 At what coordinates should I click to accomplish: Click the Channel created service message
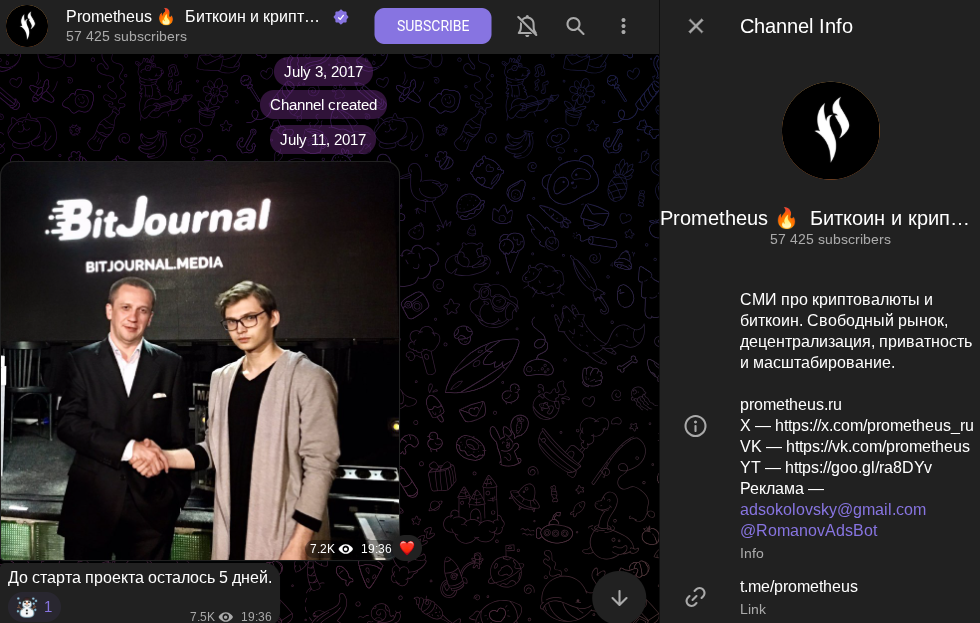pos(323,105)
